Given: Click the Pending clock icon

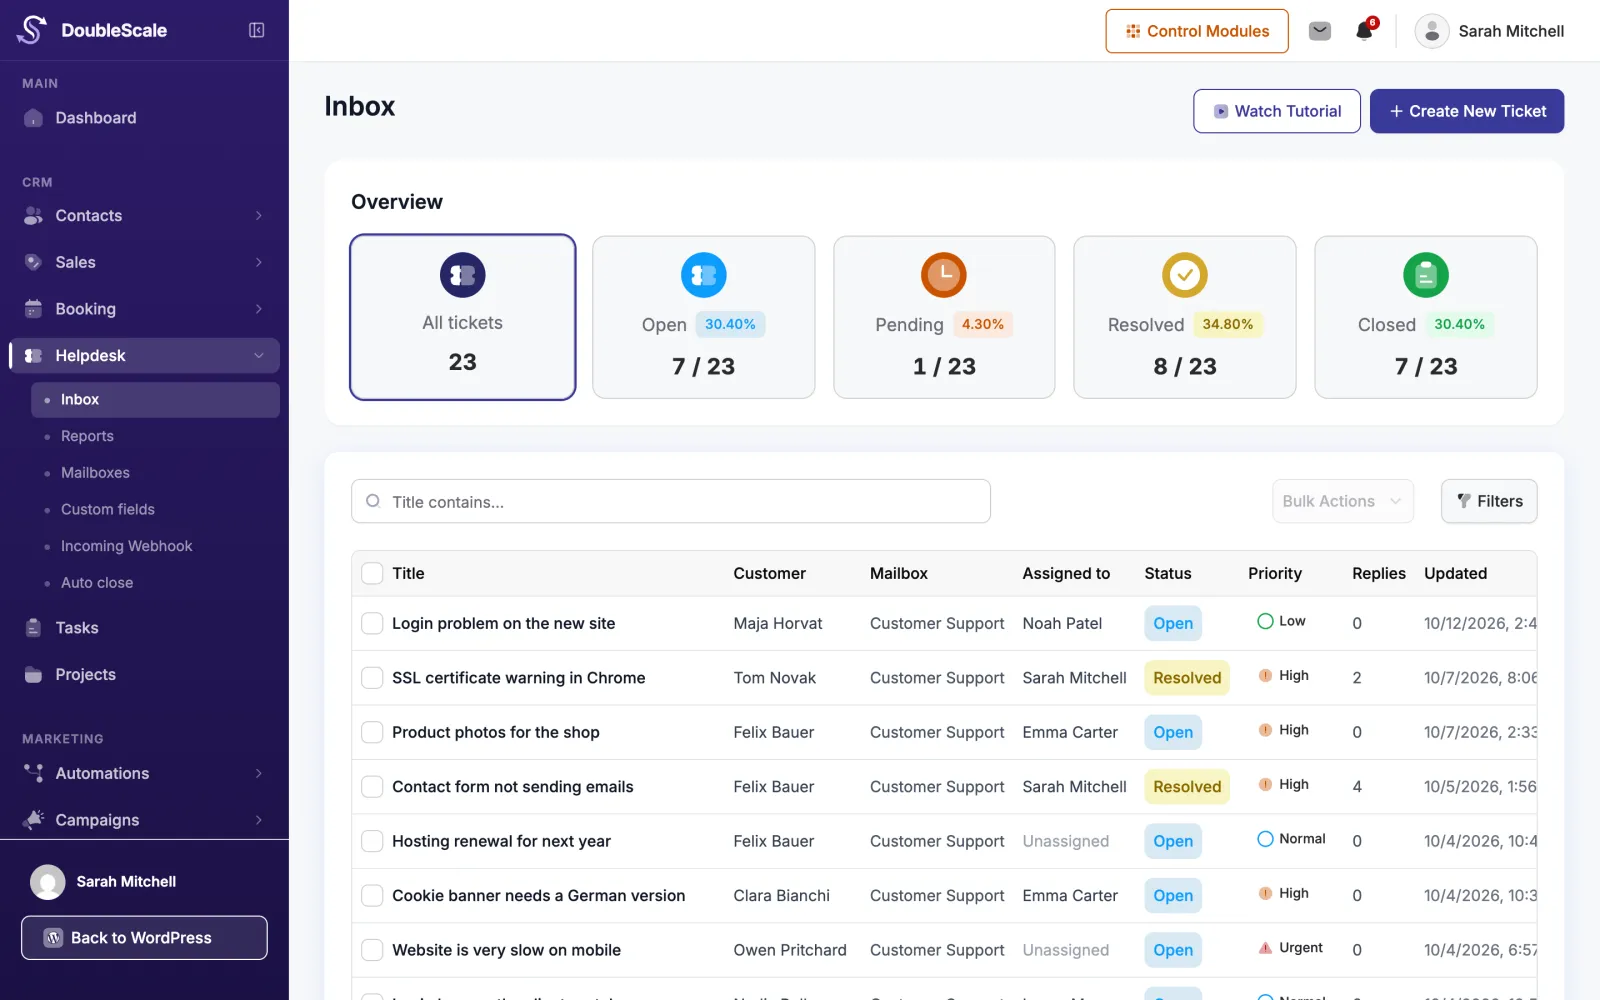Looking at the screenshot, I should [944, 275].
